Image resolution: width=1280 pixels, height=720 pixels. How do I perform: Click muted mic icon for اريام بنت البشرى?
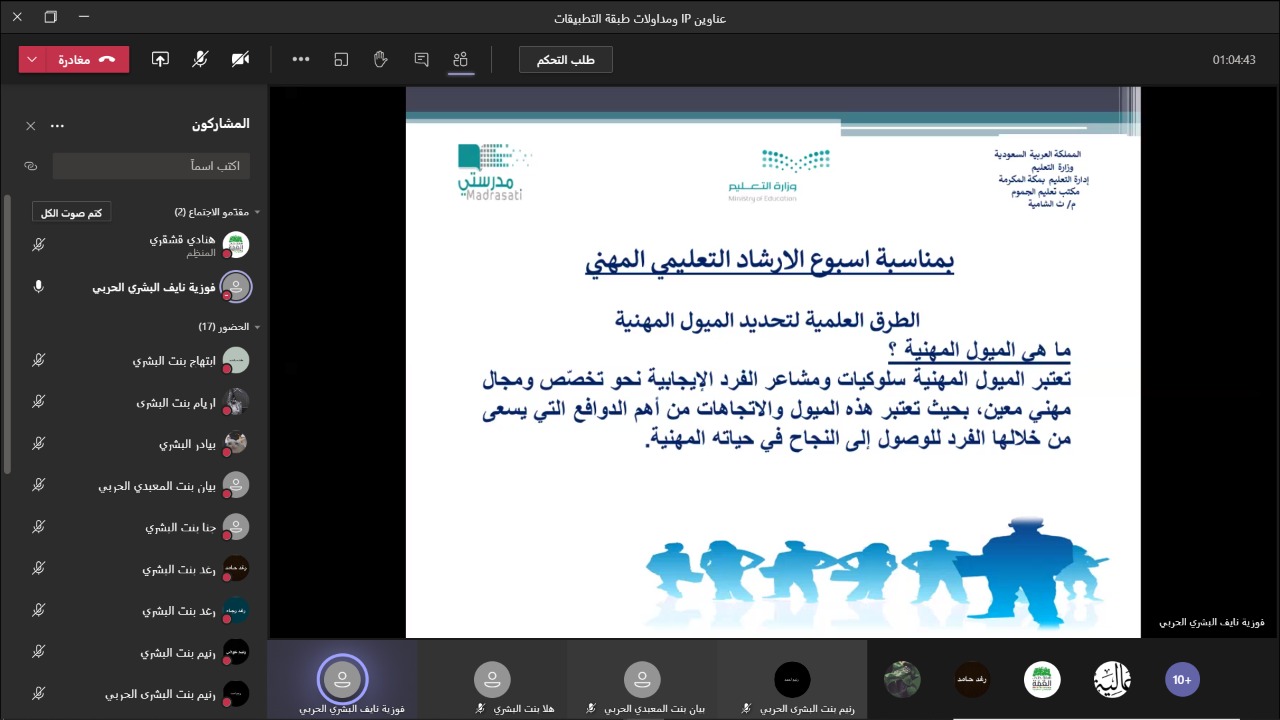coord(38,403)
